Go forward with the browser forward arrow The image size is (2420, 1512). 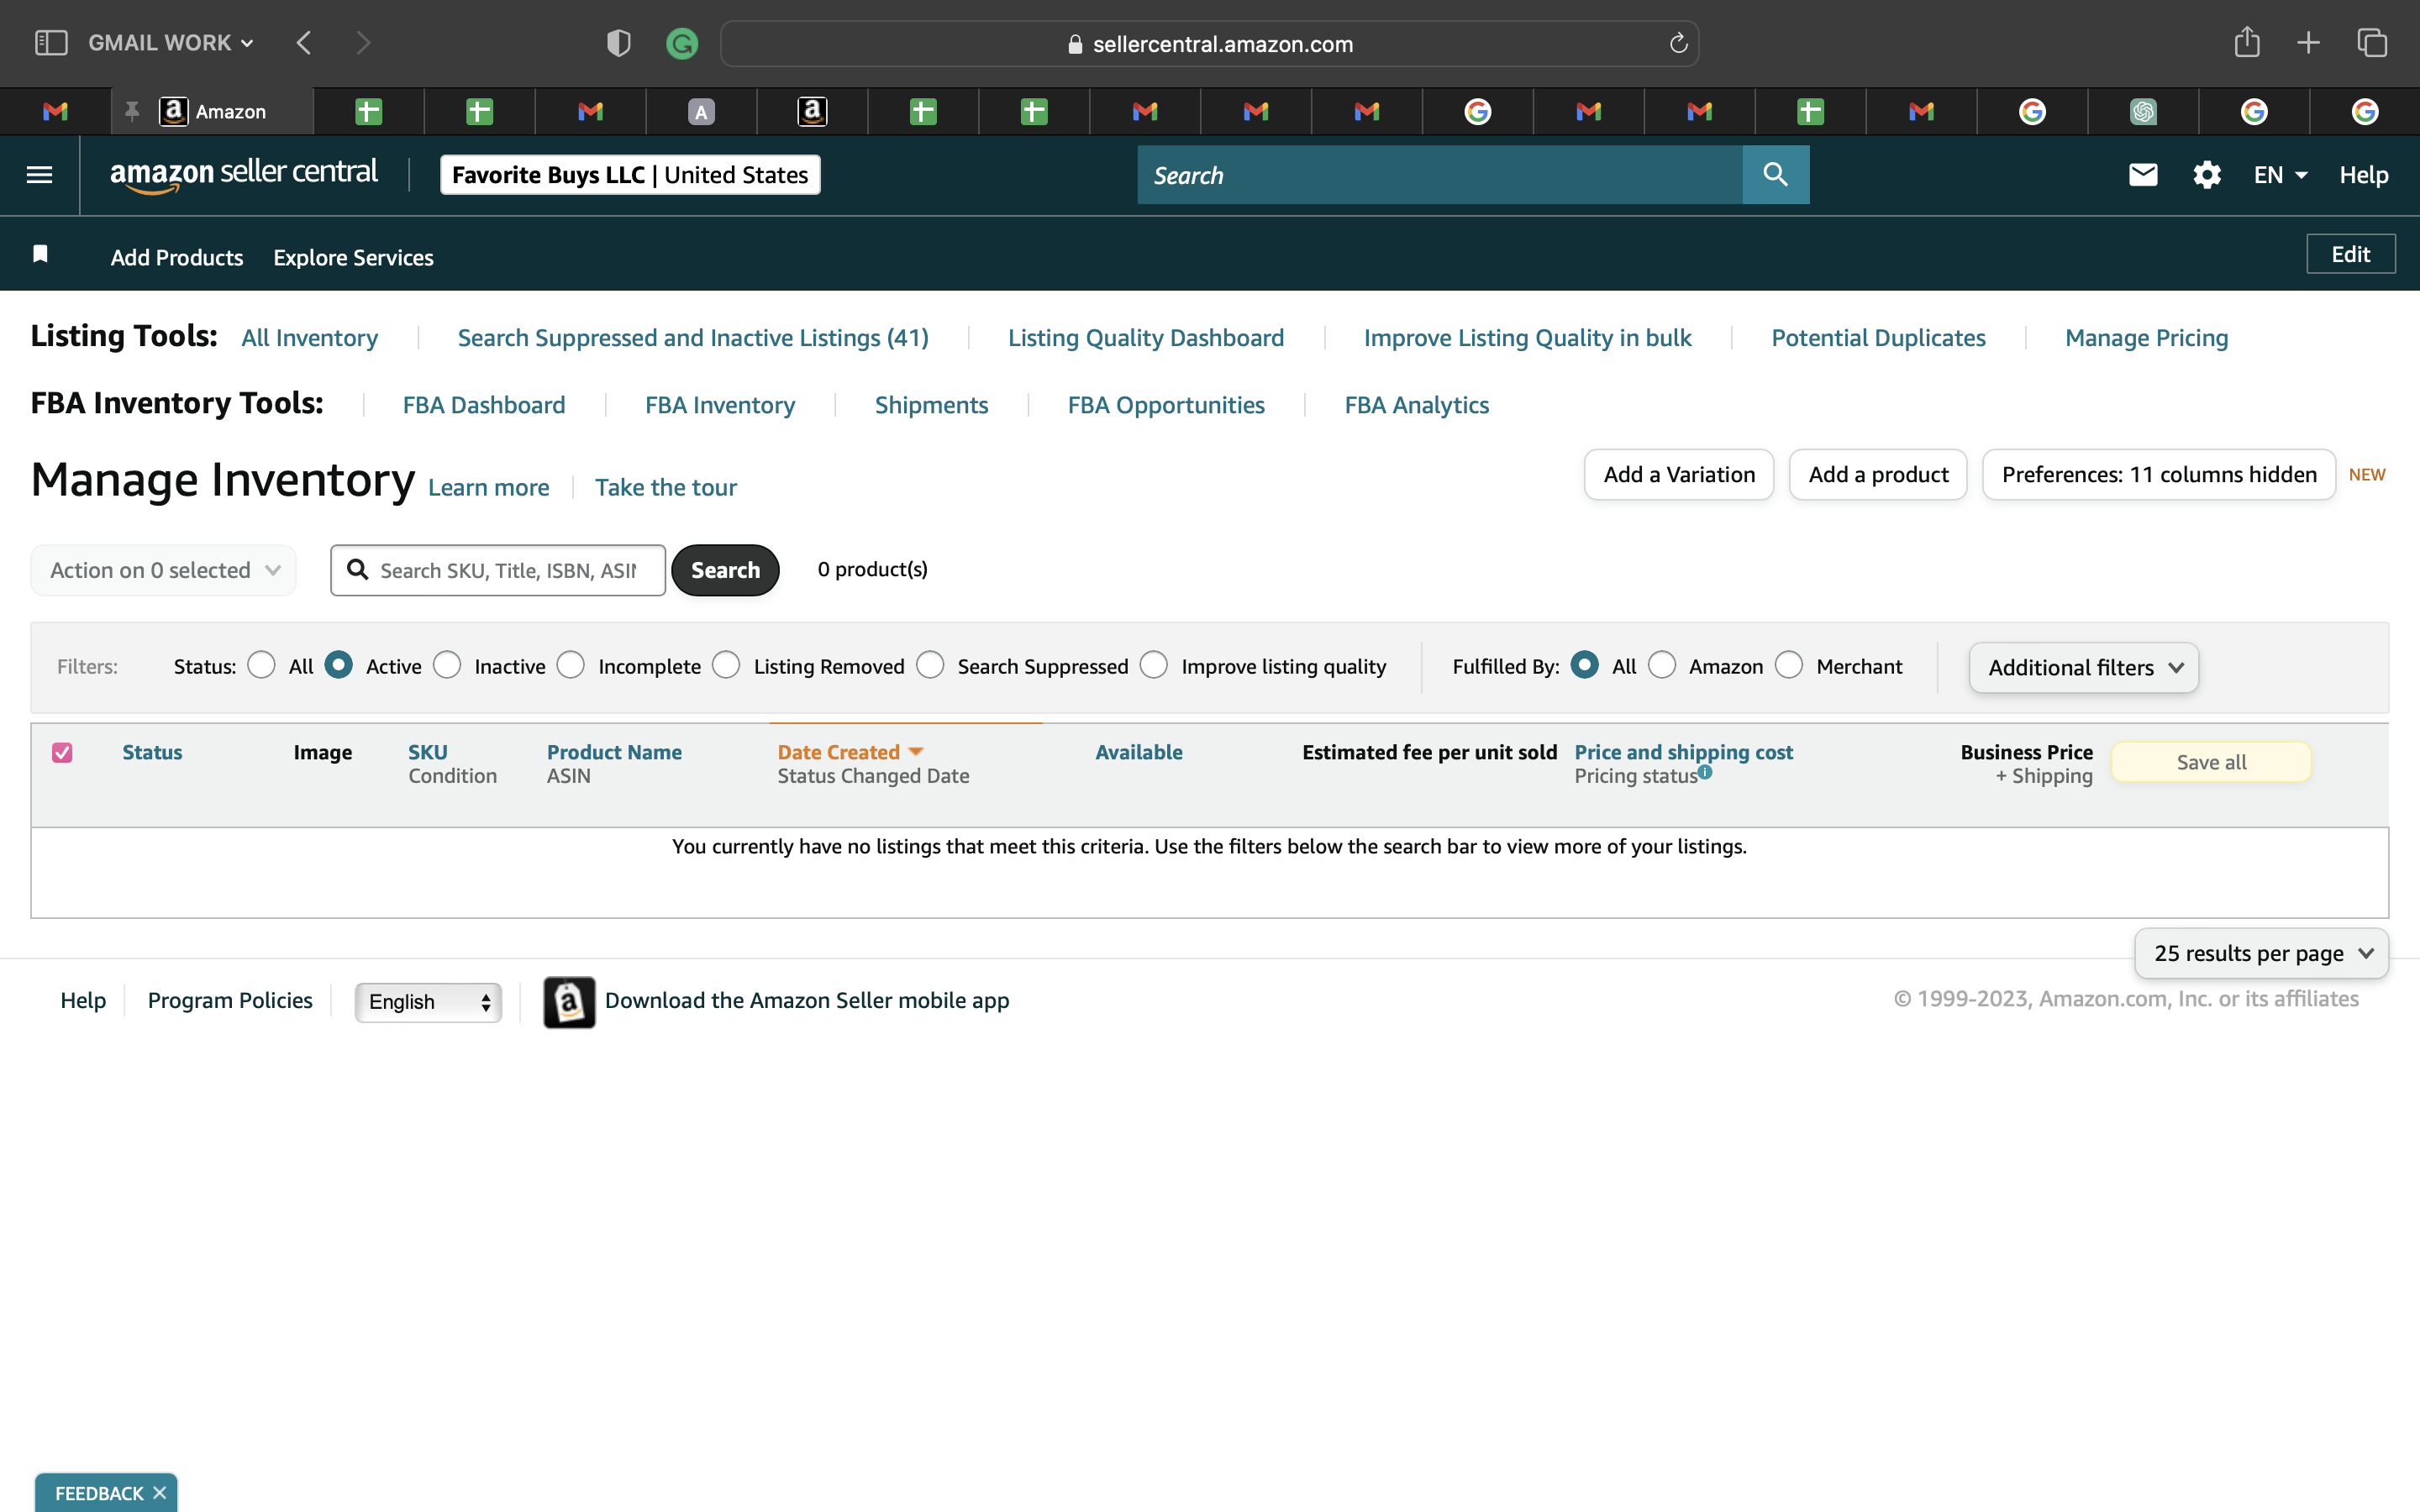click(363, 43)
